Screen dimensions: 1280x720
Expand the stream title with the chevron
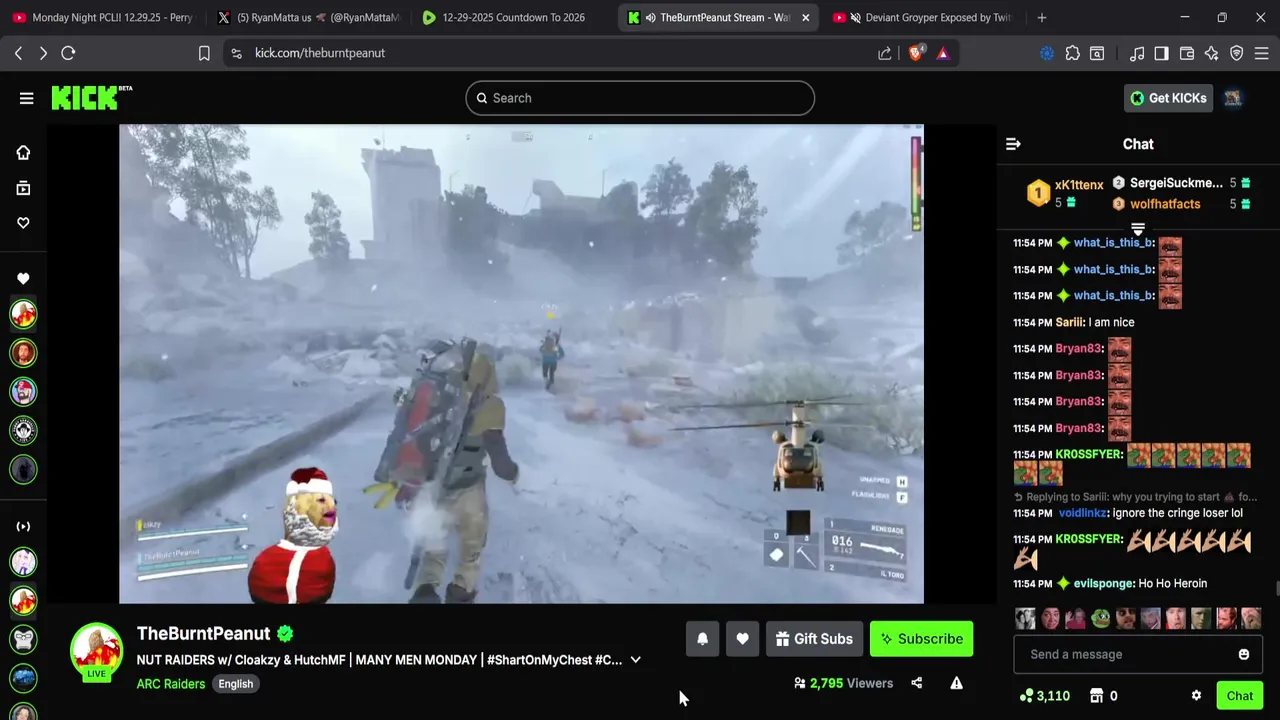[x=635, y=660]
